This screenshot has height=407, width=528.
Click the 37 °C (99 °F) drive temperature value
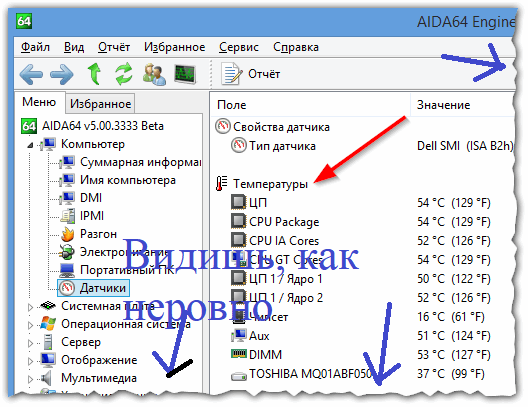(x=451, y=374)
